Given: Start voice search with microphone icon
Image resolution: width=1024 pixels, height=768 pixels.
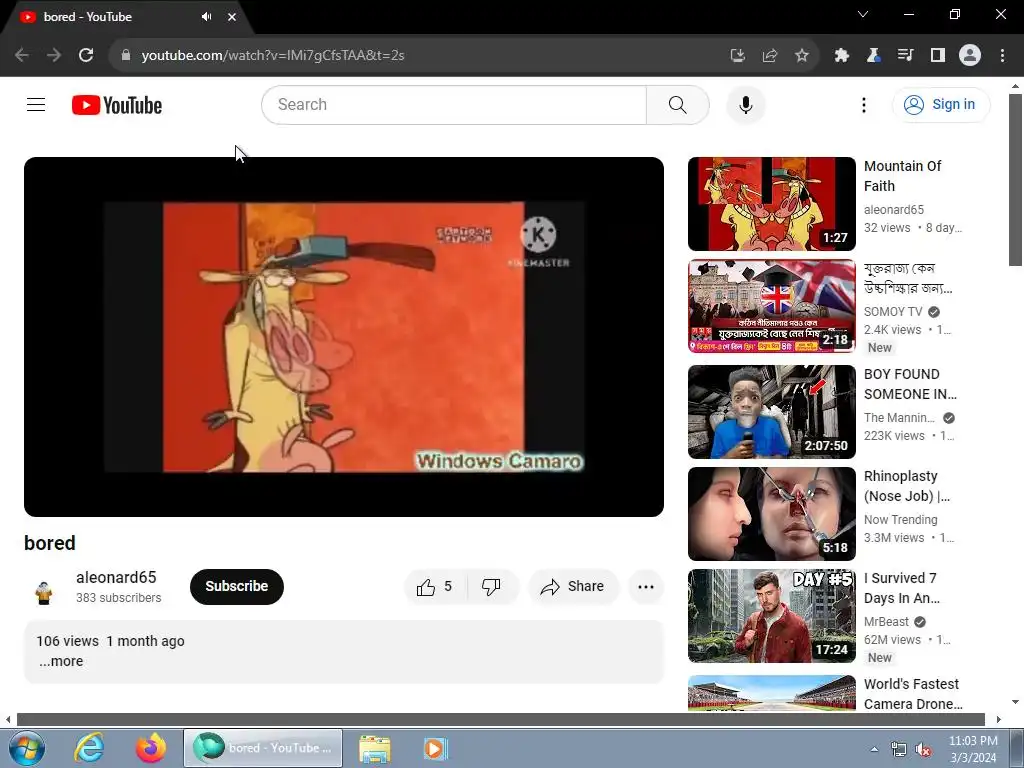Looking at the screenshot, I should click(746, 104).
